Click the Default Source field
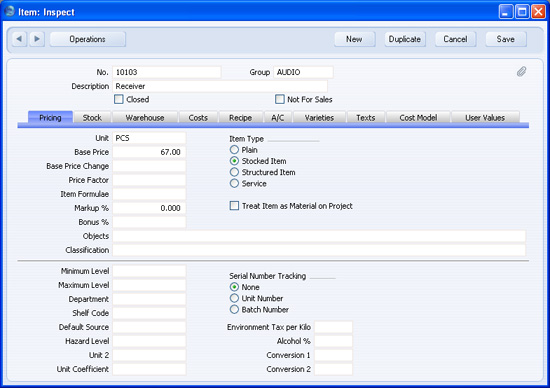This screenshot has height=388, width=550. point(149,327)
